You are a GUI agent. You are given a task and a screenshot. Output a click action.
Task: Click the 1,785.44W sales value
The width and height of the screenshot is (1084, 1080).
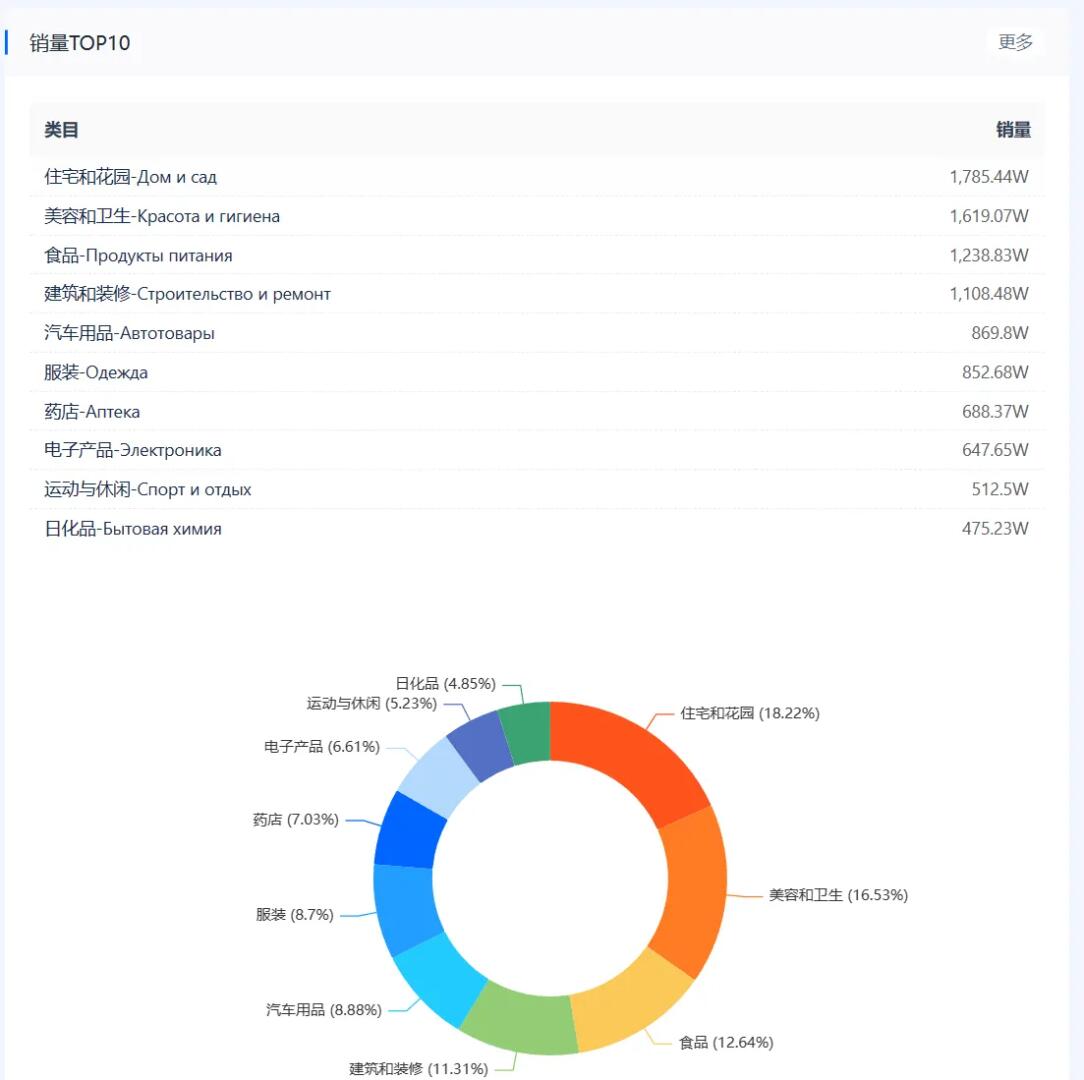click(989, 177)
